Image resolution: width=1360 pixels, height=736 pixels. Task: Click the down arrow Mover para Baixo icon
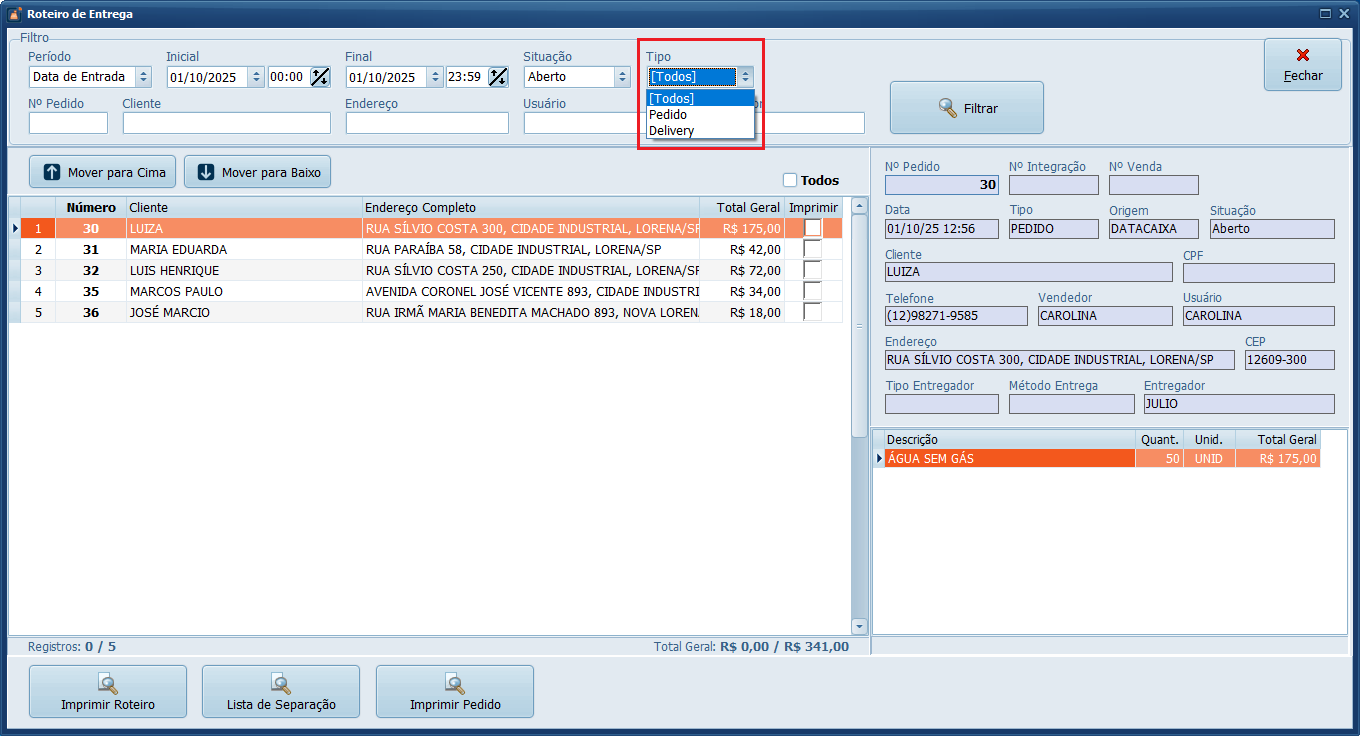coord(206,172)
